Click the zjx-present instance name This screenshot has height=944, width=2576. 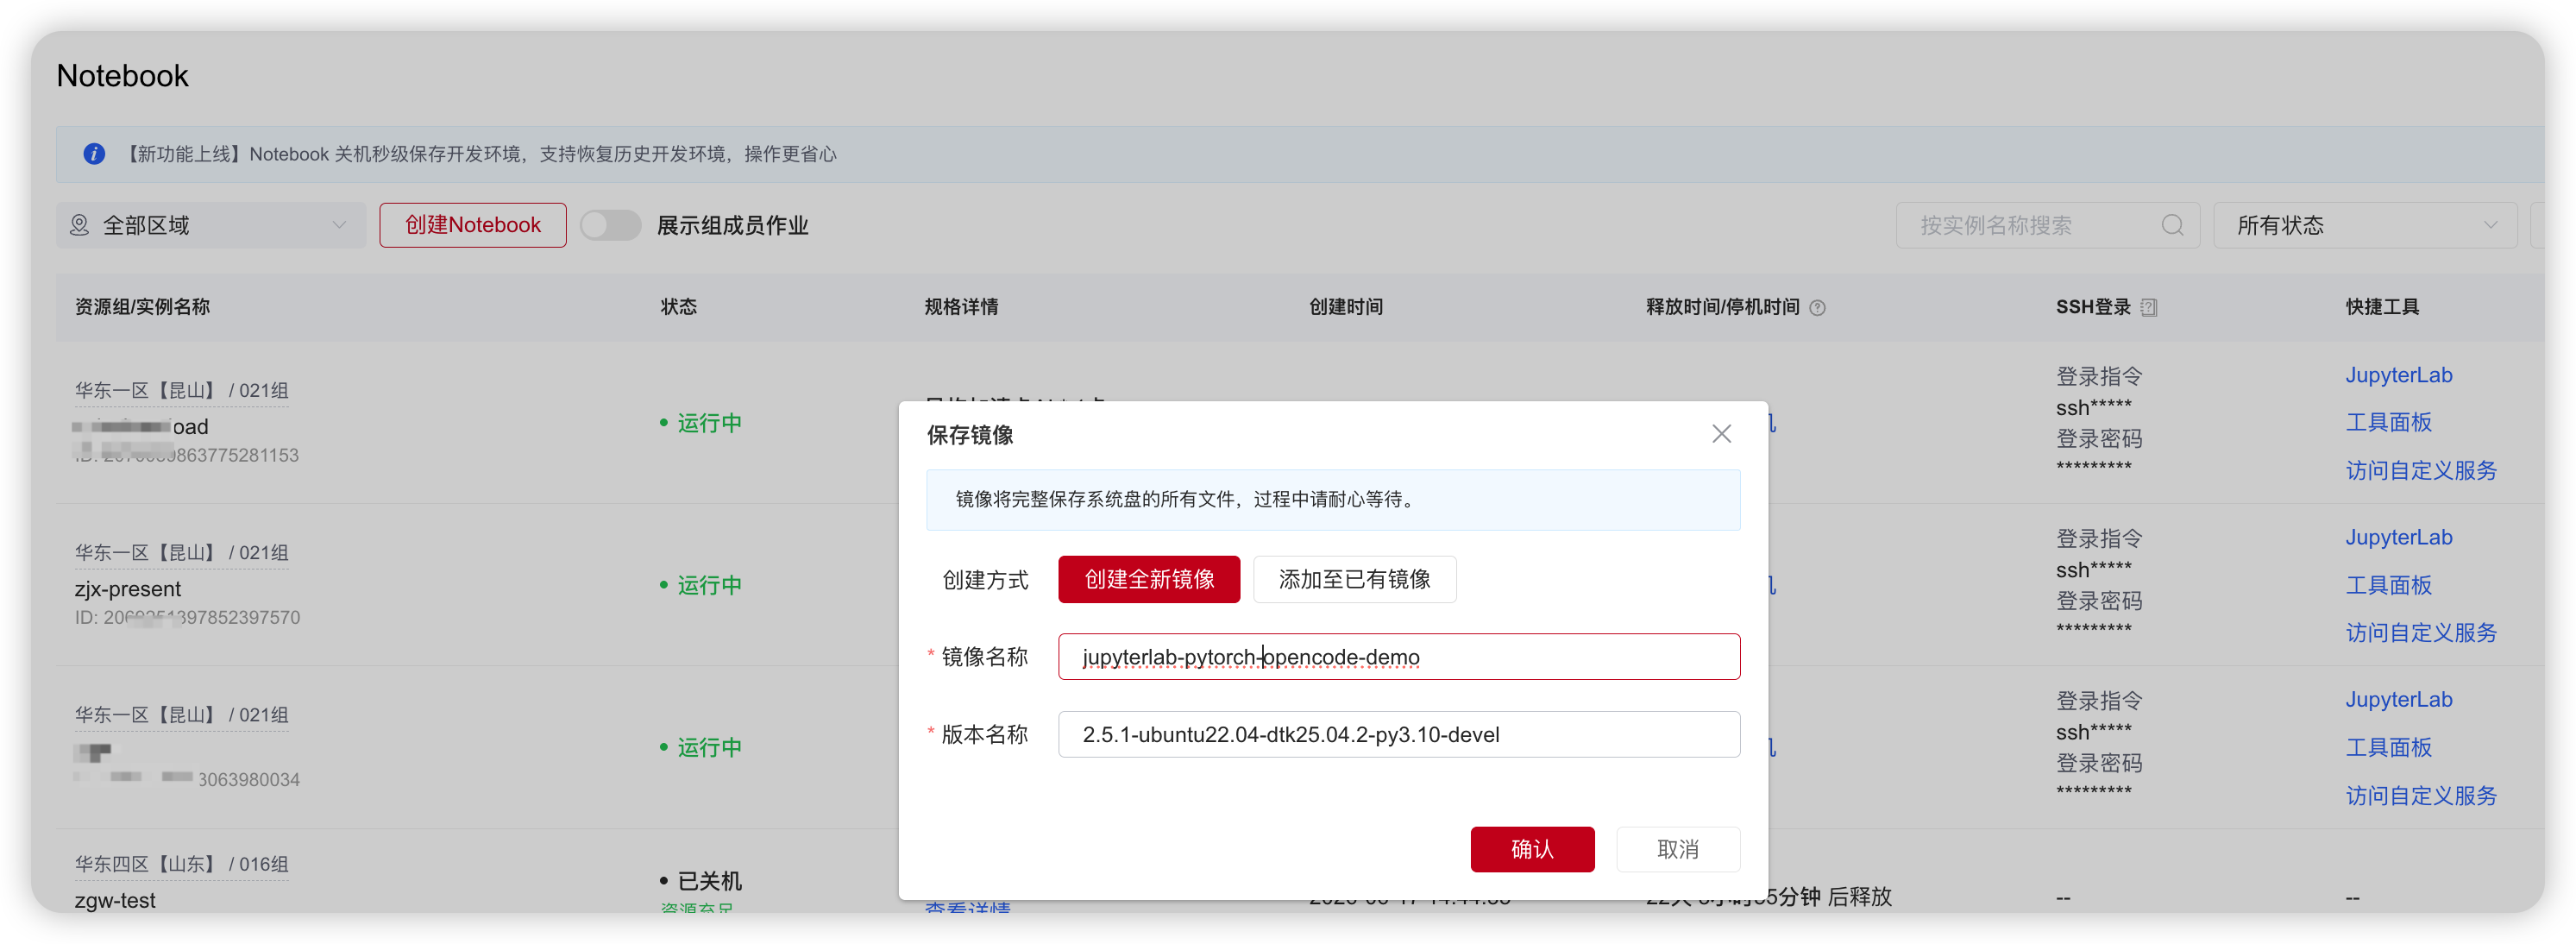click(128, 589)
